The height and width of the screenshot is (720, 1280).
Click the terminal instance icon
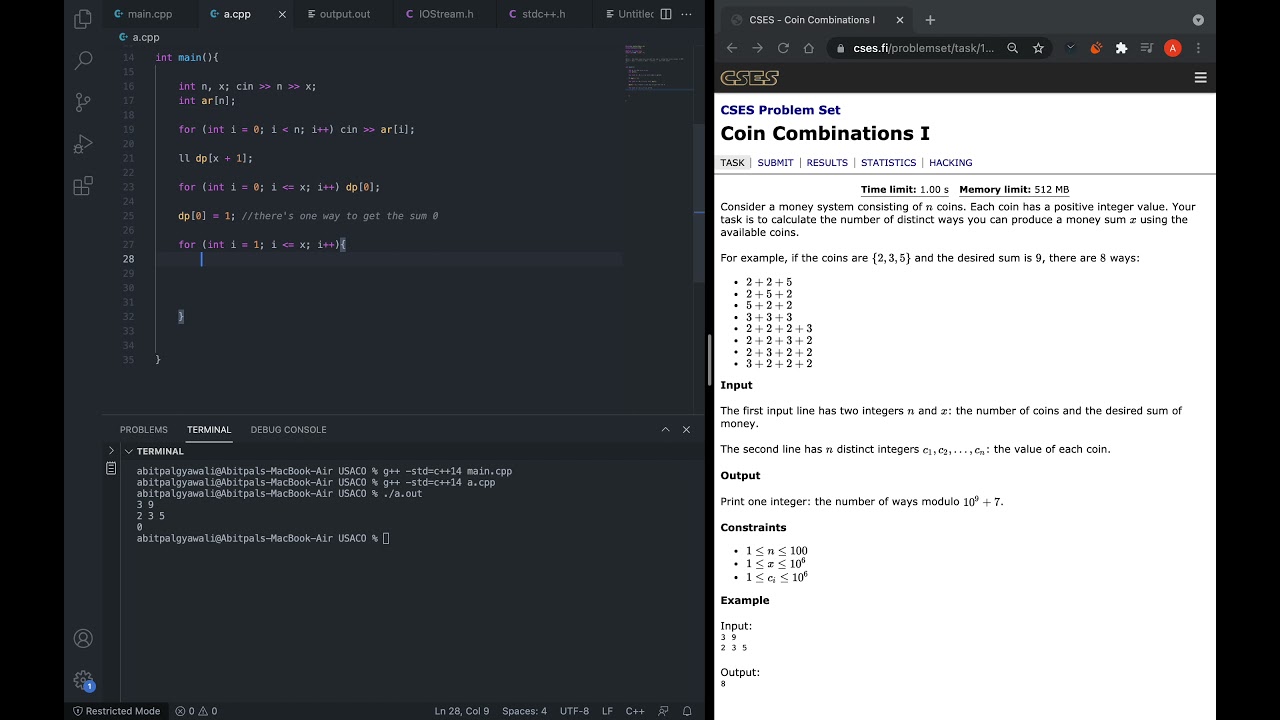(x=112, y=468)
